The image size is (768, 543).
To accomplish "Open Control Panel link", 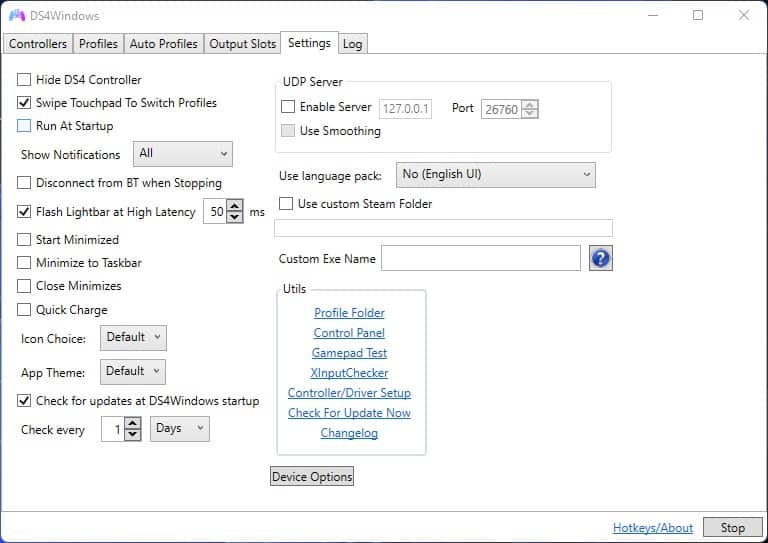I will coord(349,333).
